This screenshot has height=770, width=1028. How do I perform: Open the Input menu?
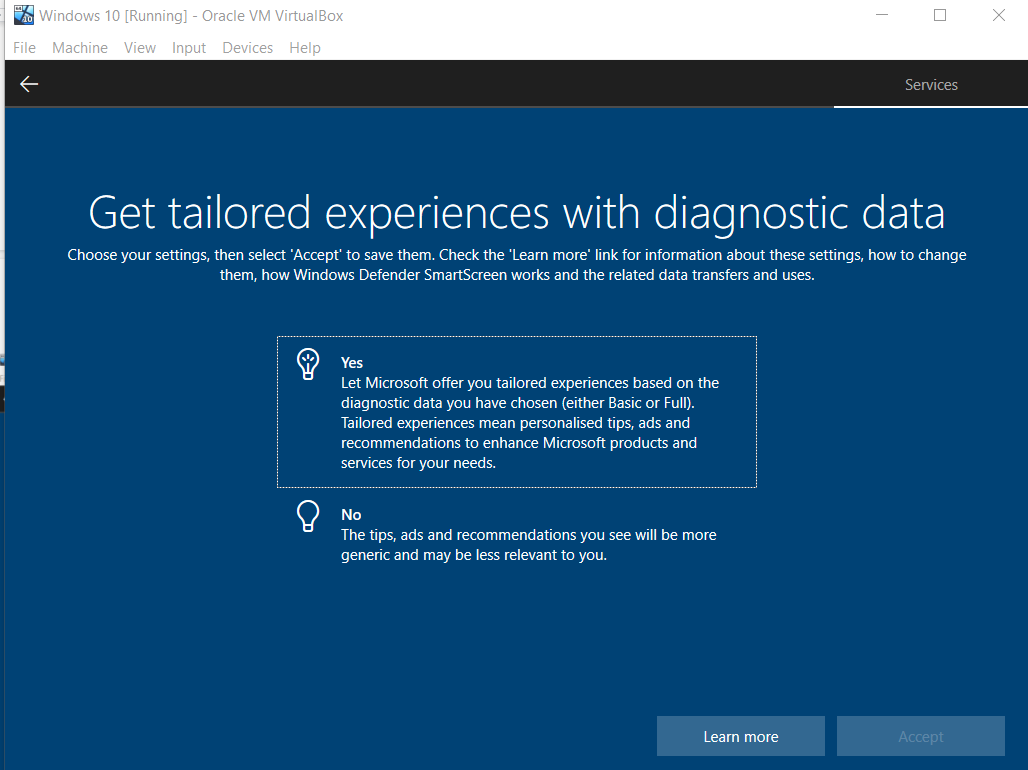tap(189, 48)
